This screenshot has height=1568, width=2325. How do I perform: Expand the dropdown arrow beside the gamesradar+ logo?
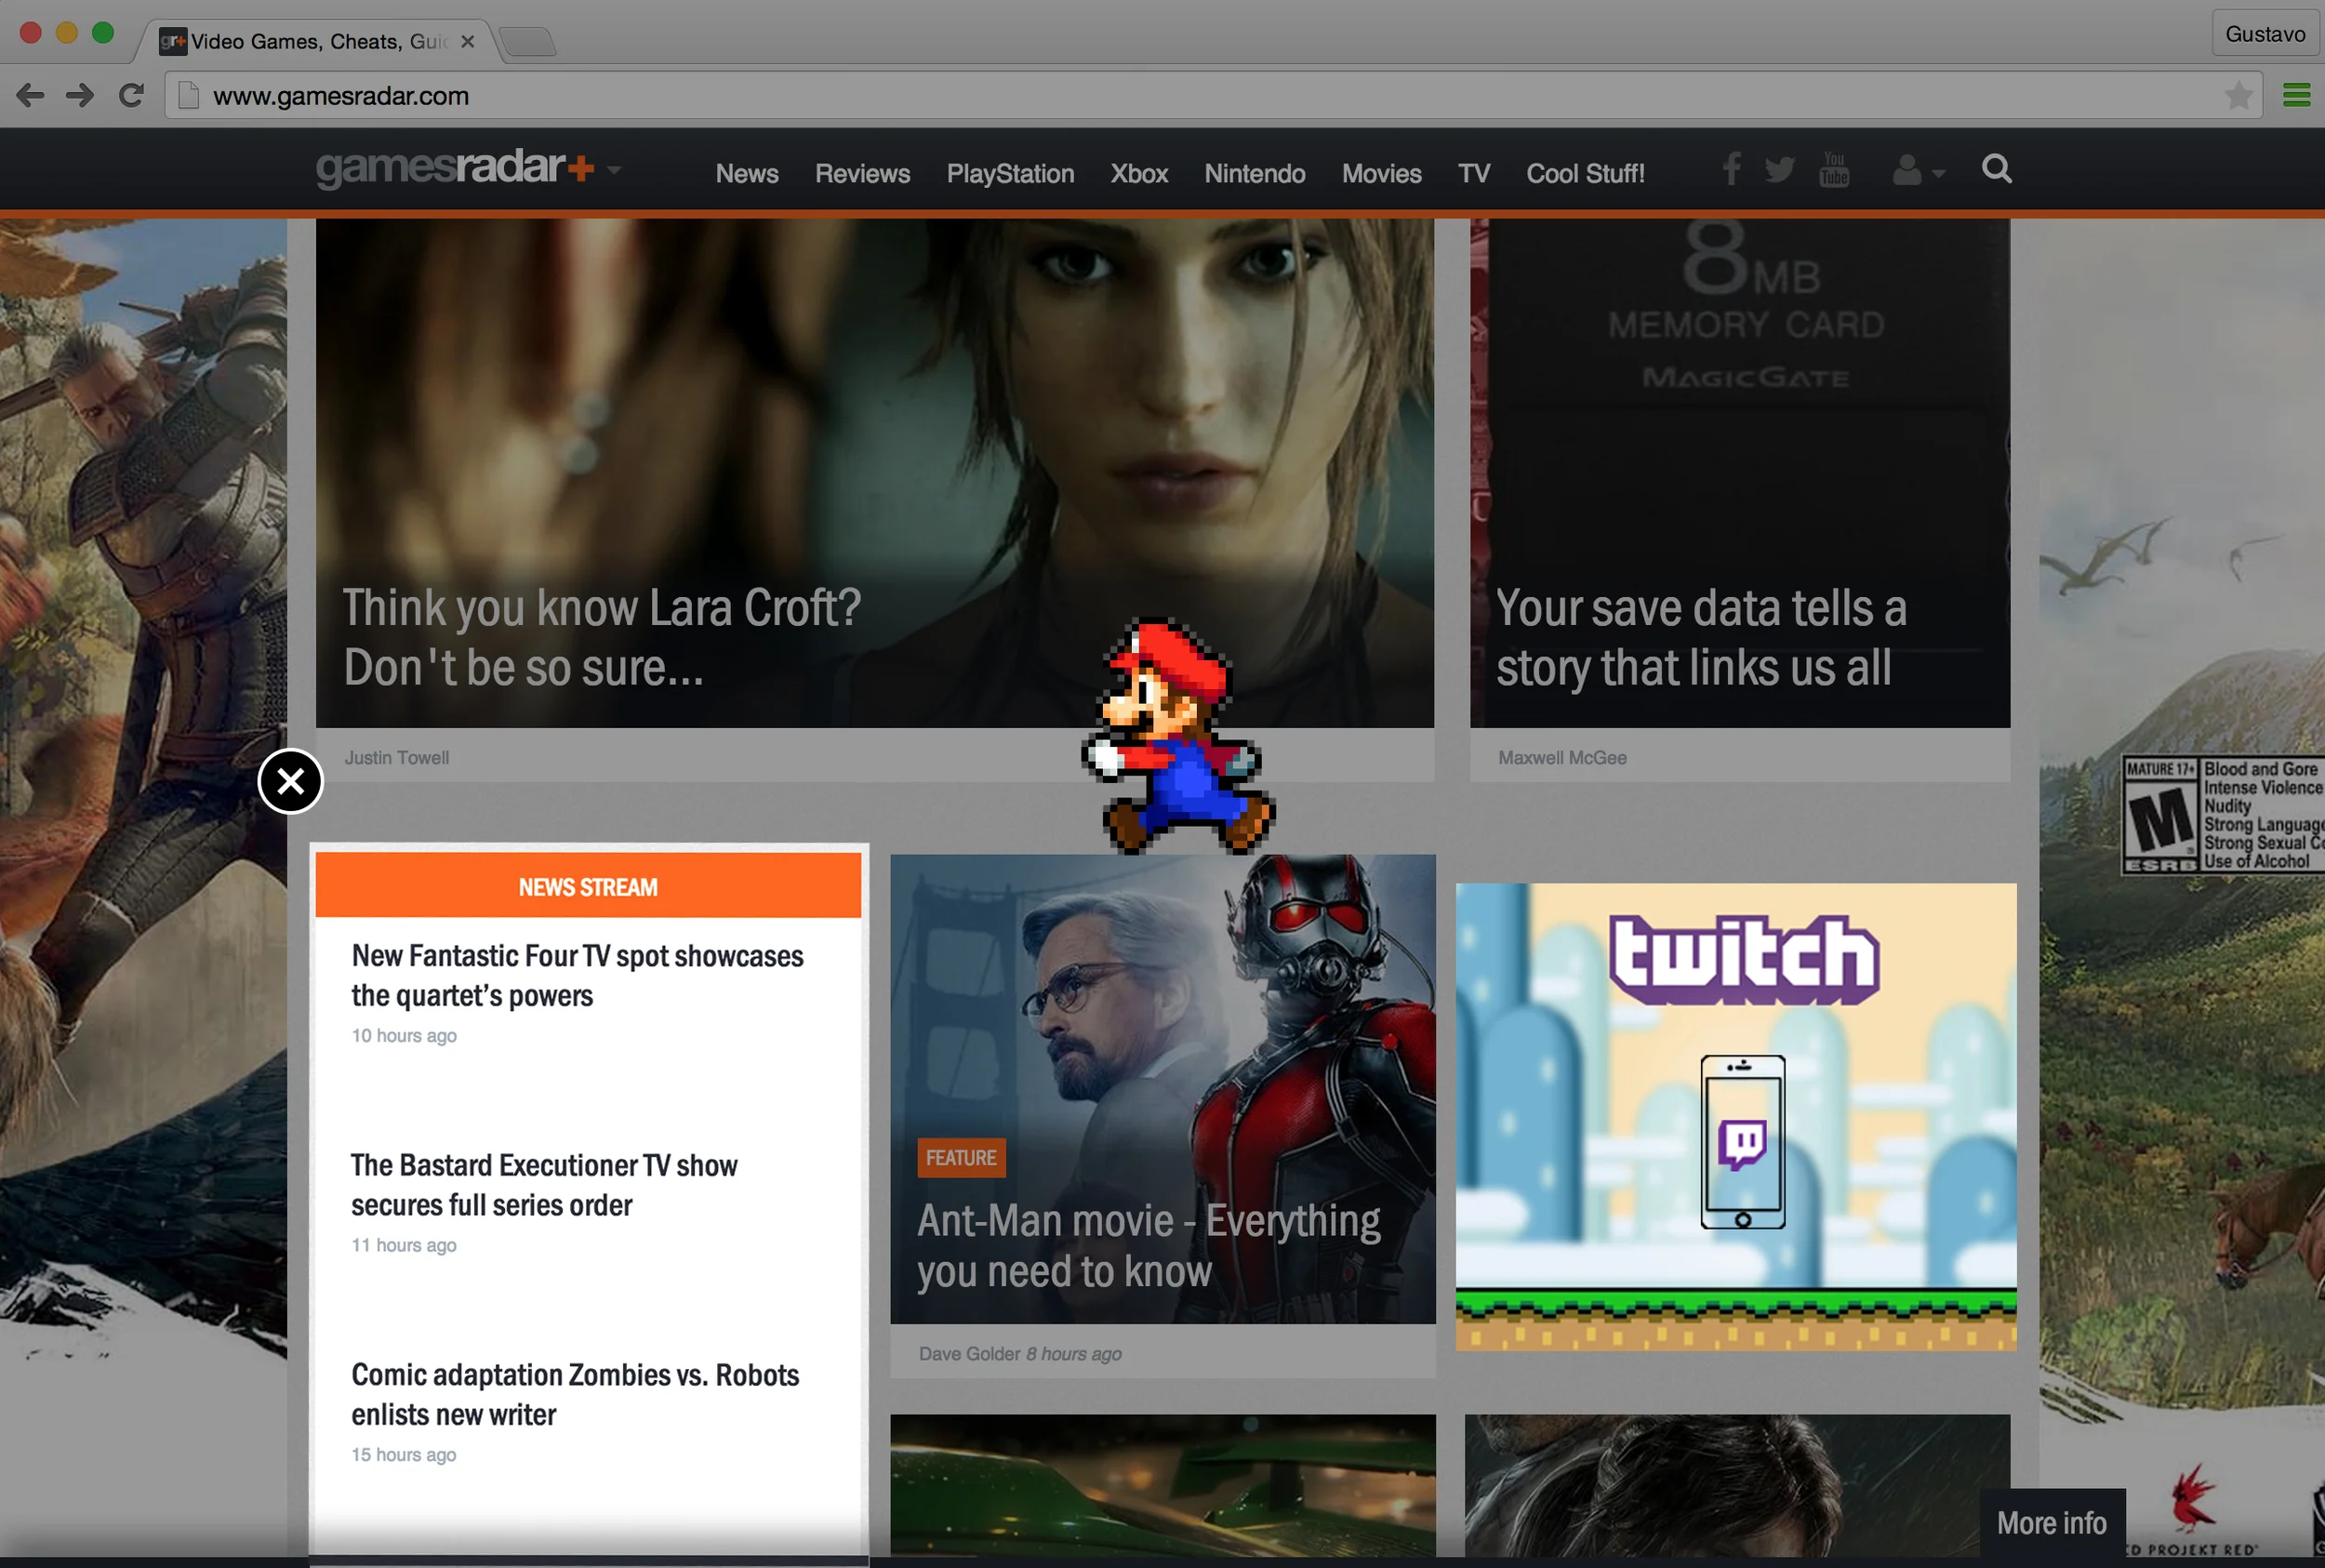tap(614, 170)
